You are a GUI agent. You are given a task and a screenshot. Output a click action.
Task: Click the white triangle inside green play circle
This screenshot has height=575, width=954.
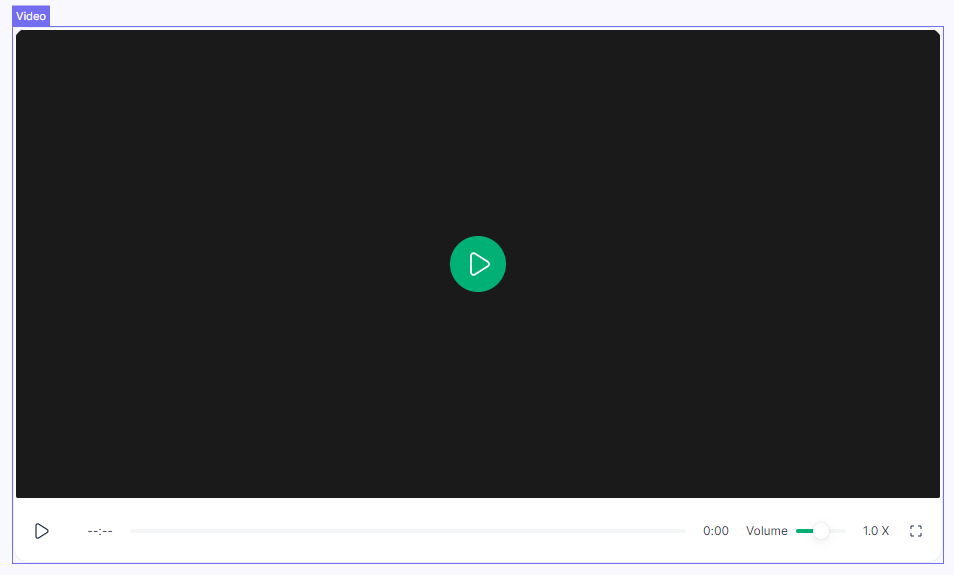pos(480,264)
